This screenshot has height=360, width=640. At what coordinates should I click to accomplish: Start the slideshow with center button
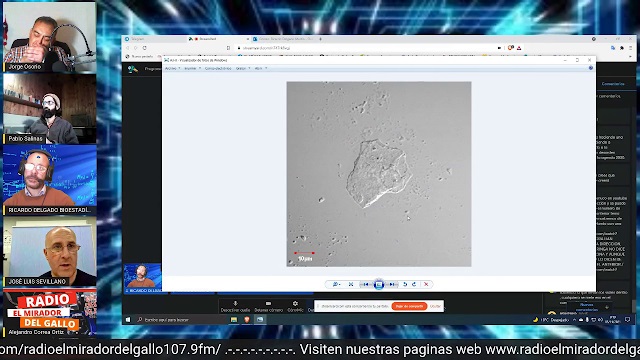[x=379, y=284]
